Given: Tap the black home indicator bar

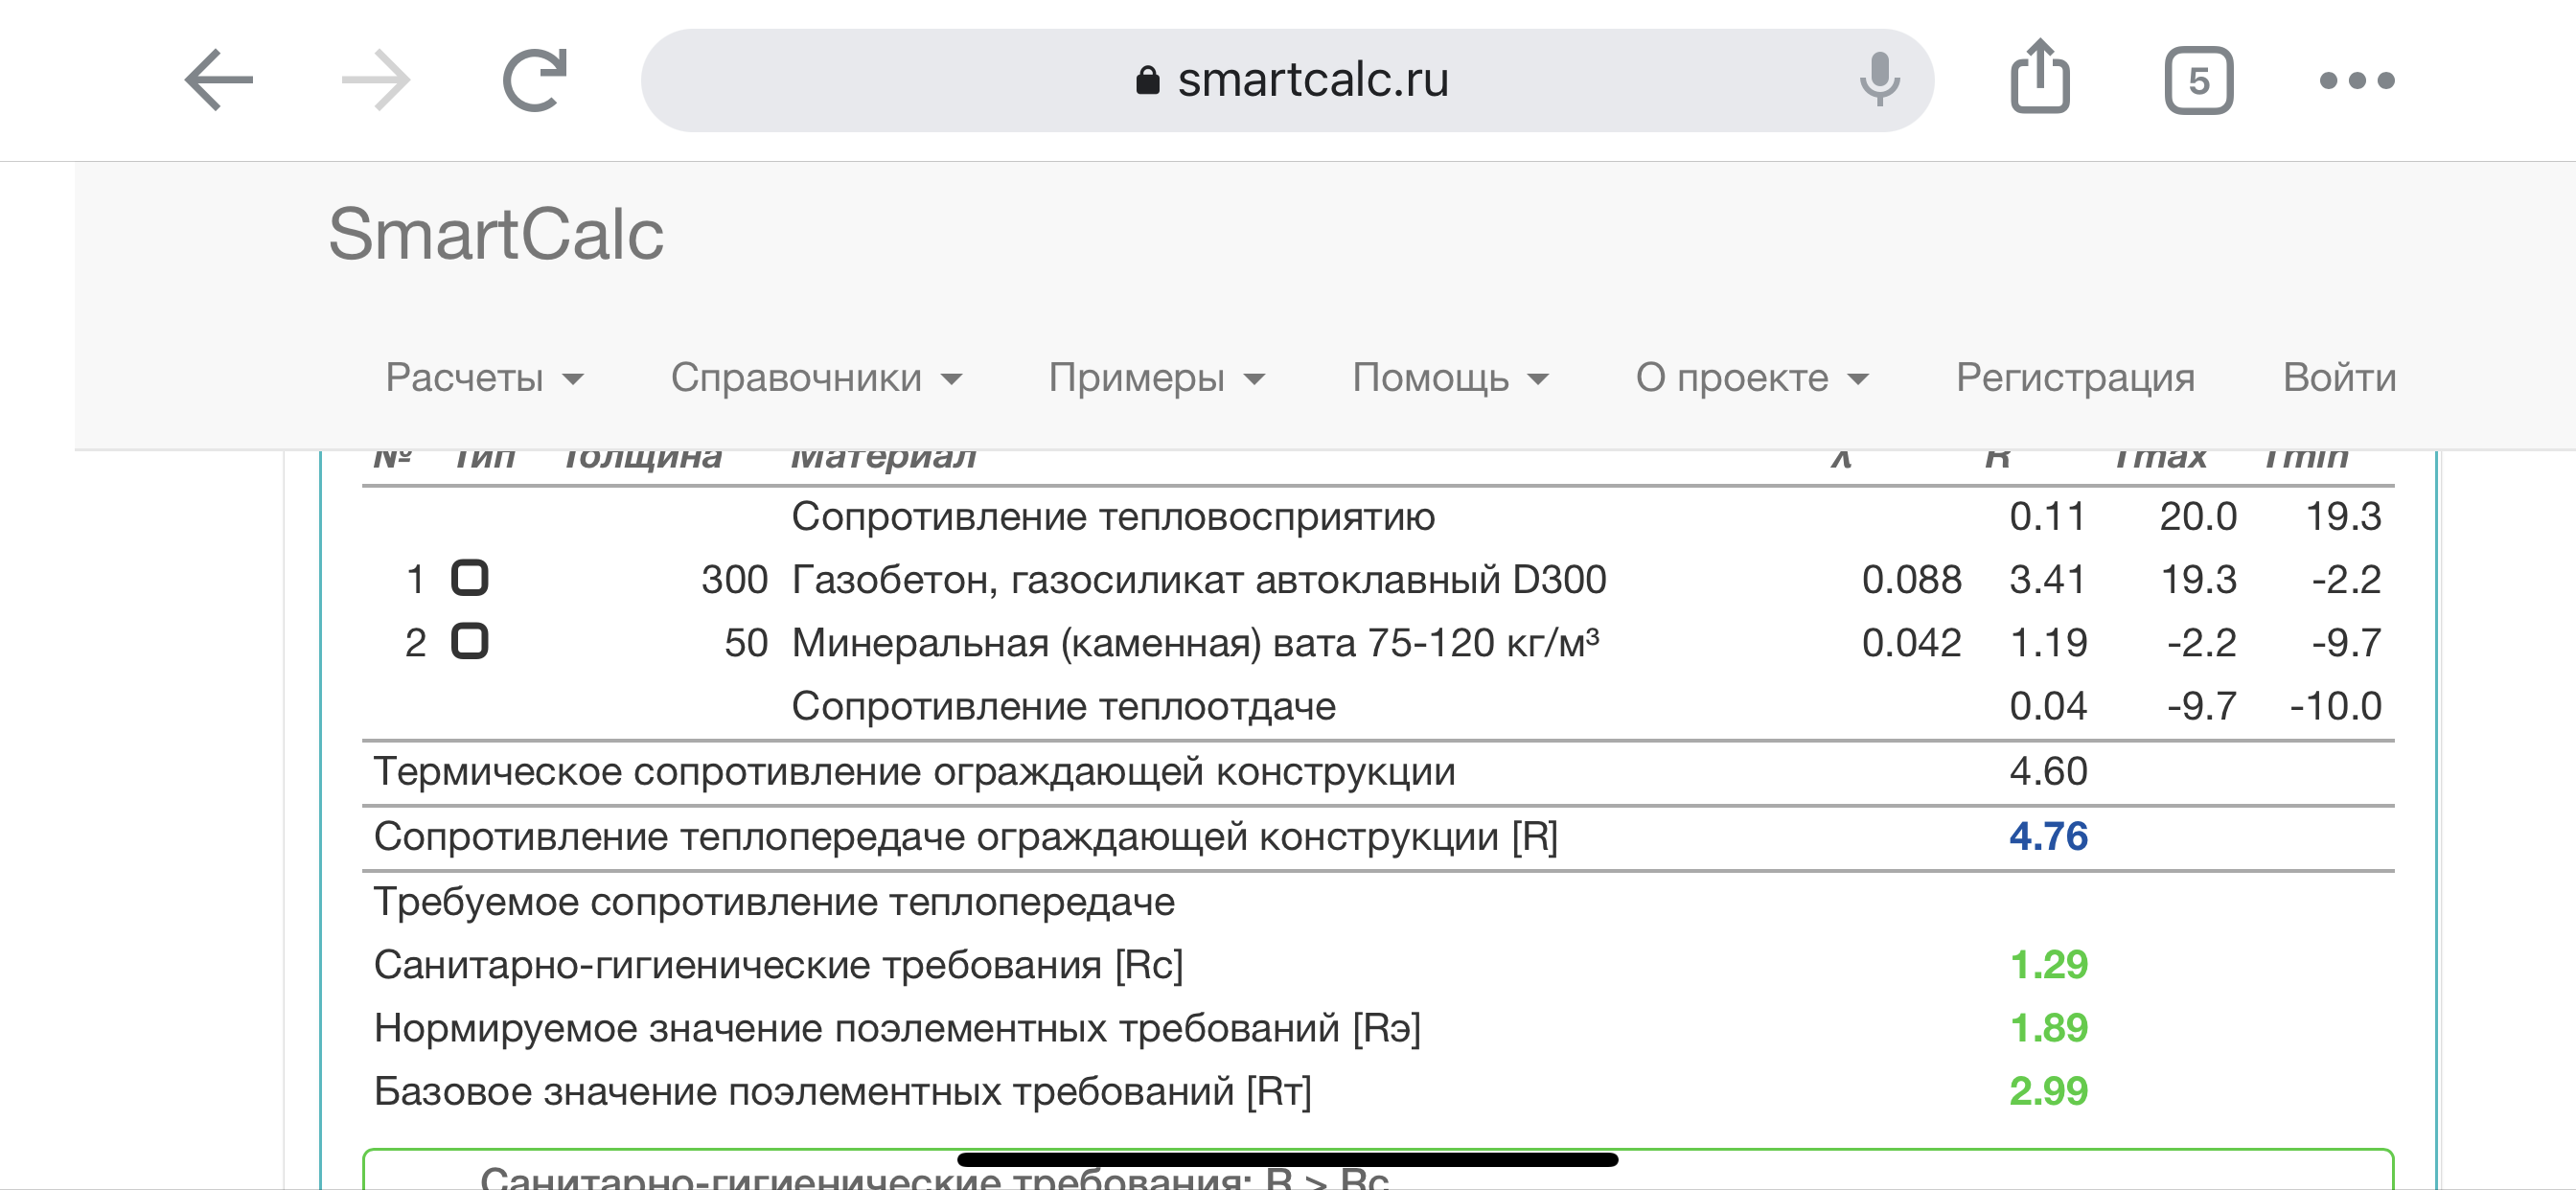Looking at the screenshot, I should pyautogui.click(x=1287, y=1160).
